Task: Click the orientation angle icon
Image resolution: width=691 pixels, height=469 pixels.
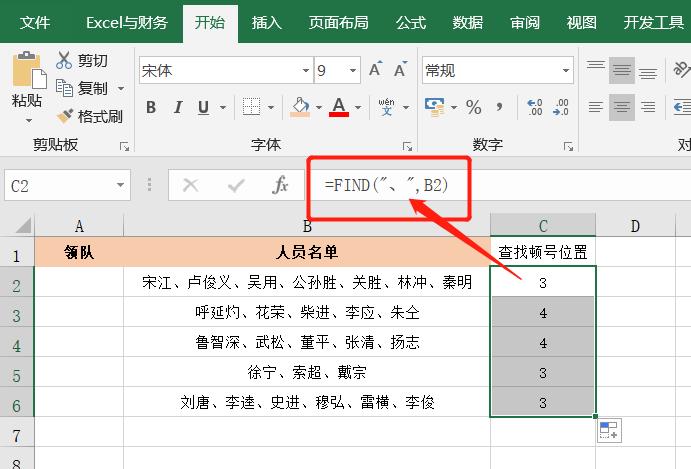Action: 682,70
